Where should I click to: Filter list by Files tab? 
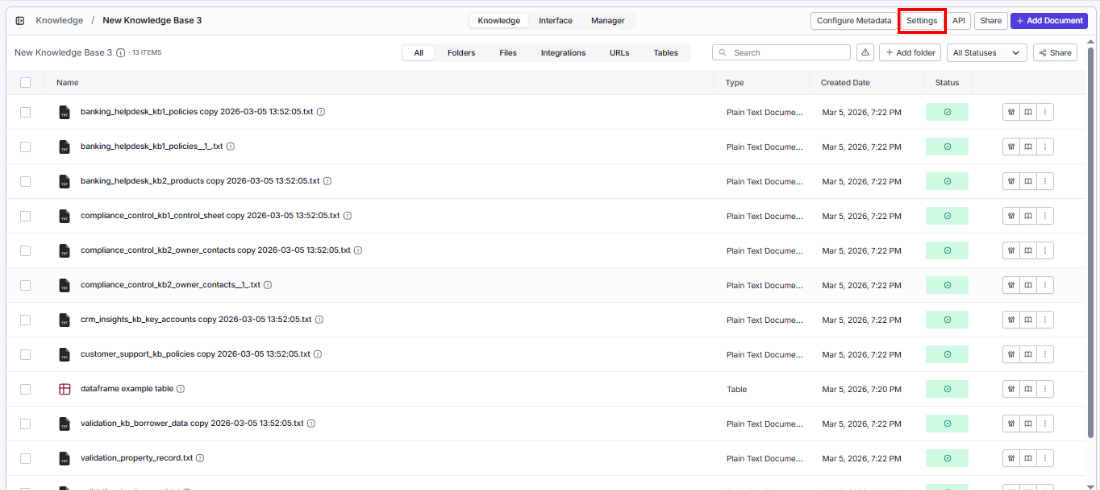[x=508, y=53]
